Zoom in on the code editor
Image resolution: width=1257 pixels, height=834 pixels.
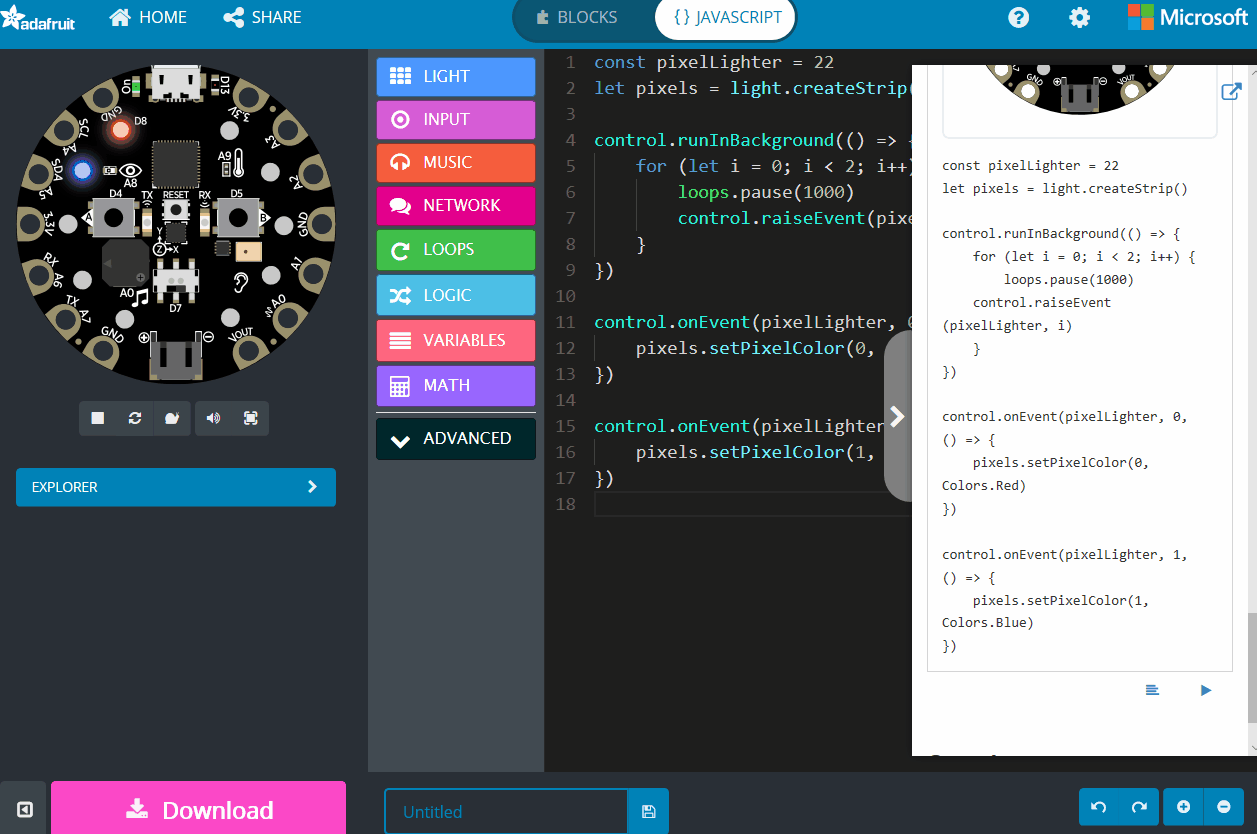pos(1183,806)
